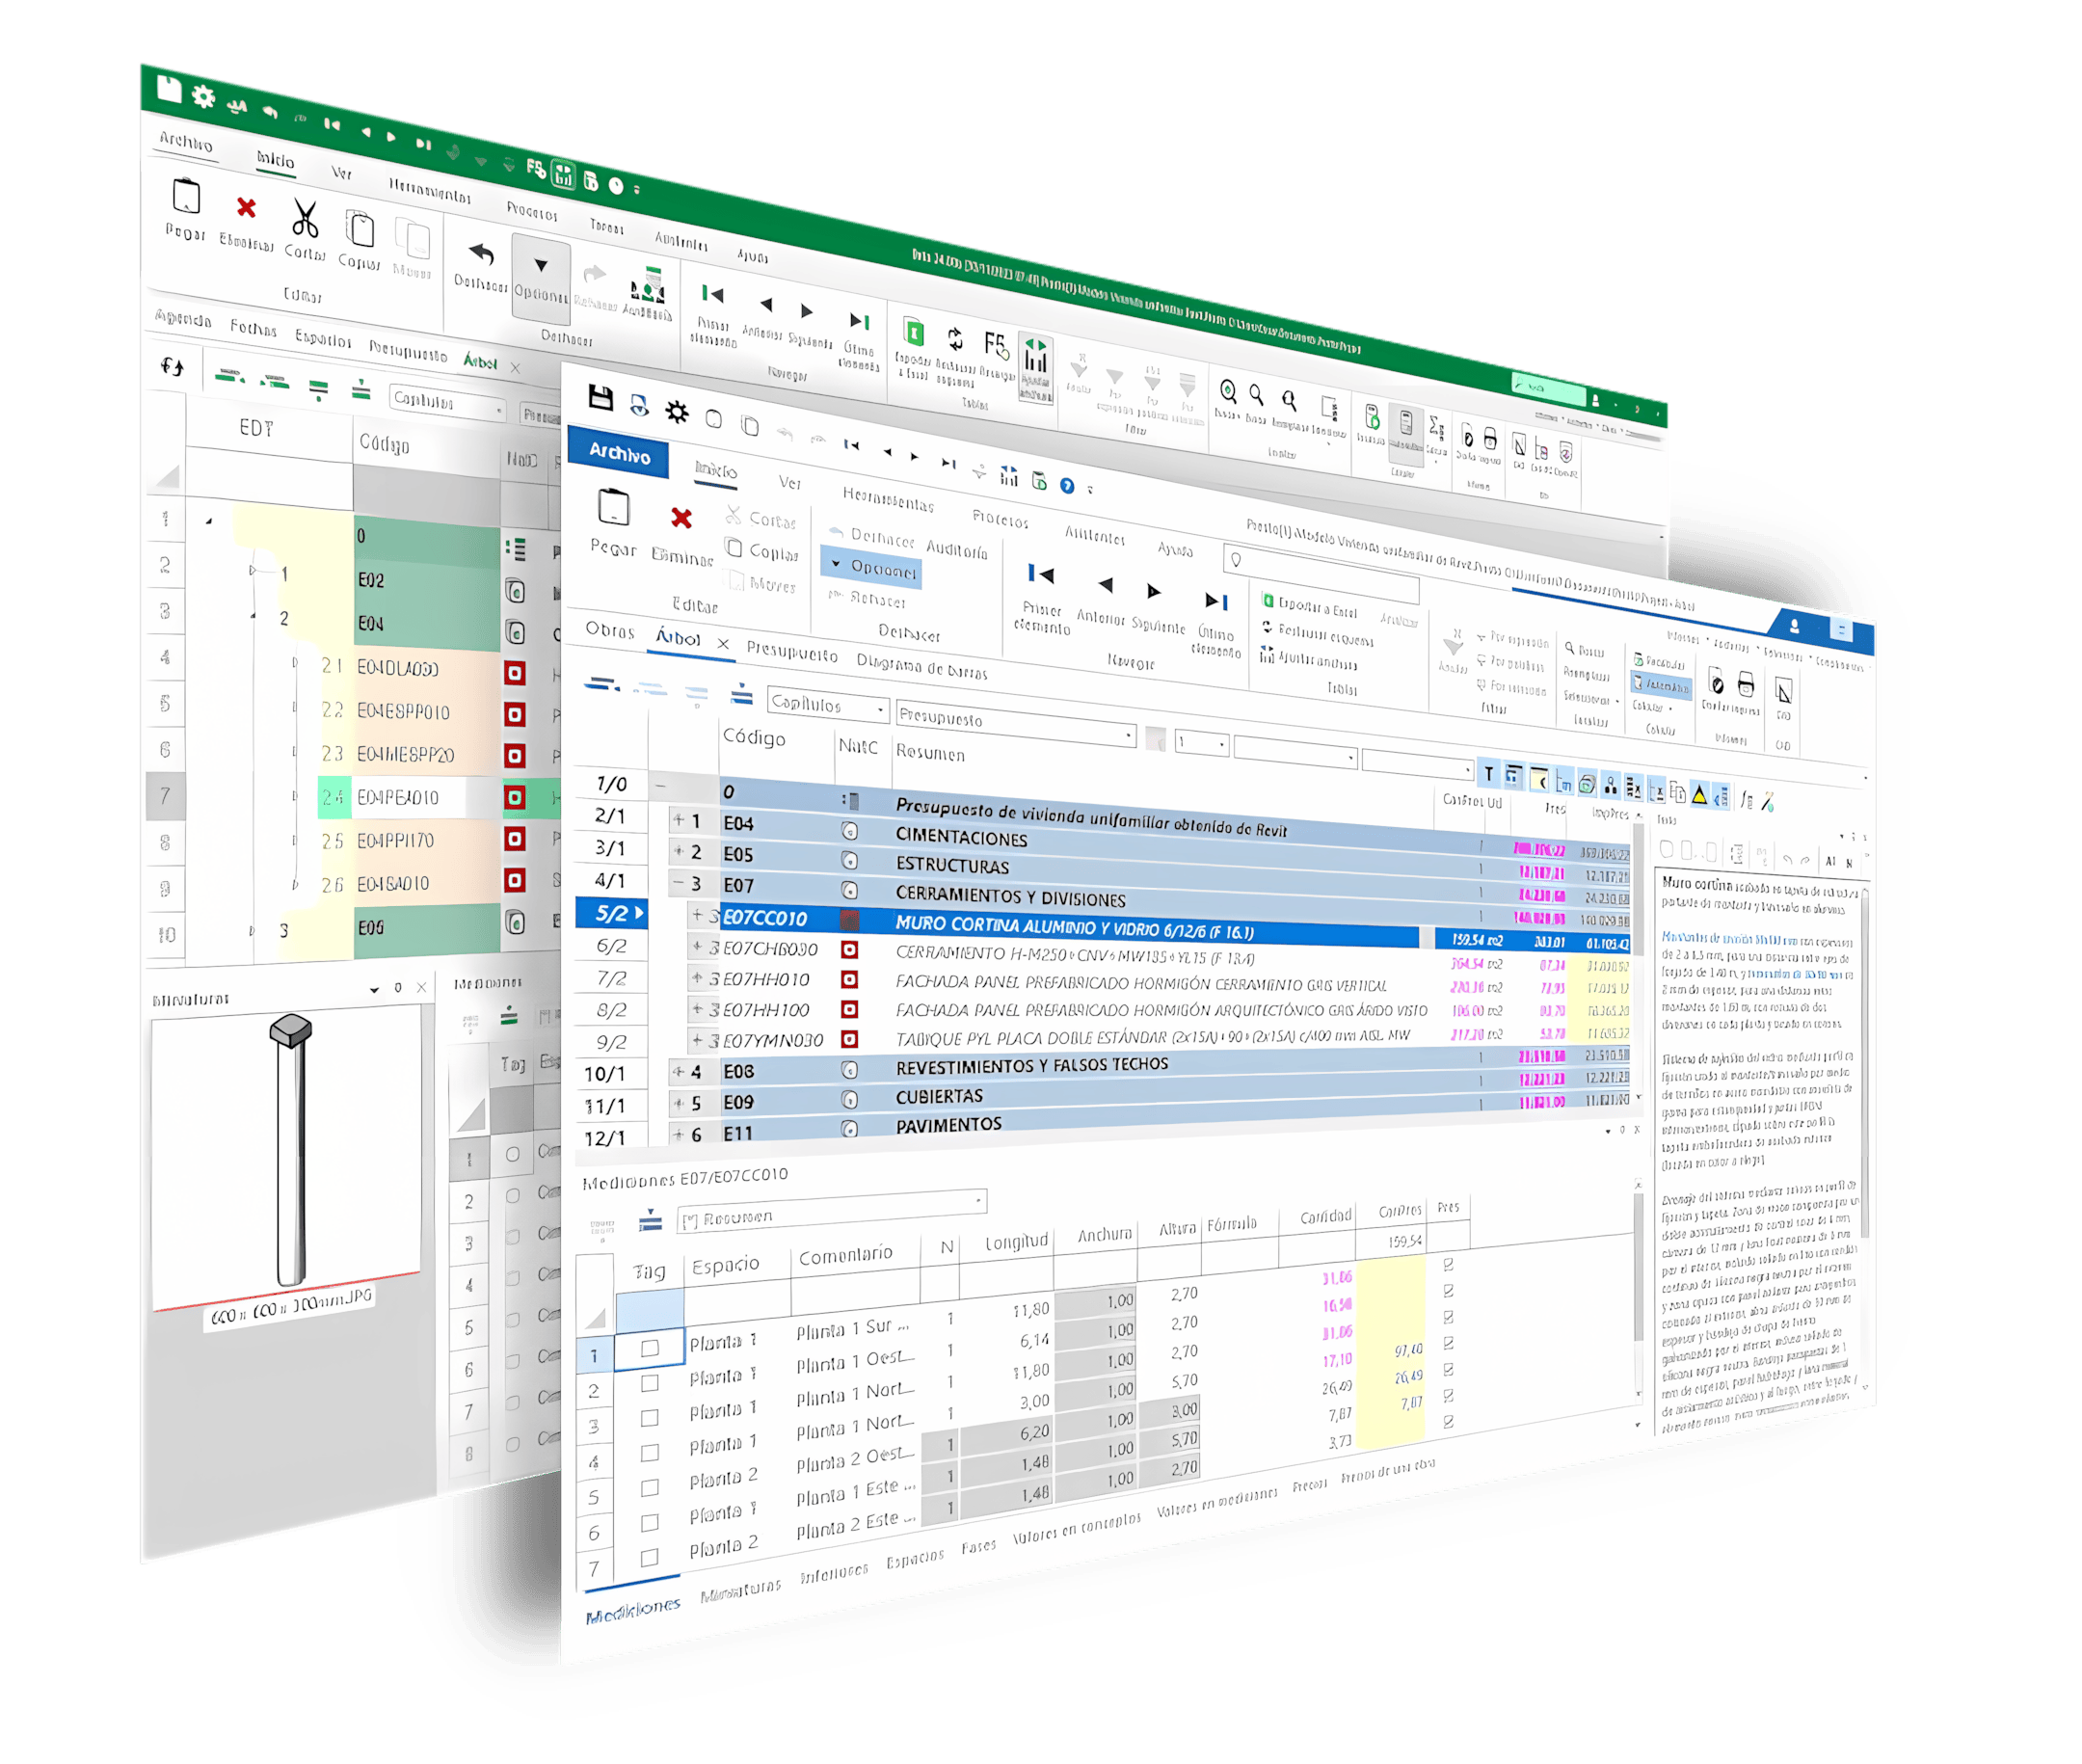Tick checkbox in measurement row 7
Viewport: 2082px width, 1764px height.
(x=649, y=1557)
